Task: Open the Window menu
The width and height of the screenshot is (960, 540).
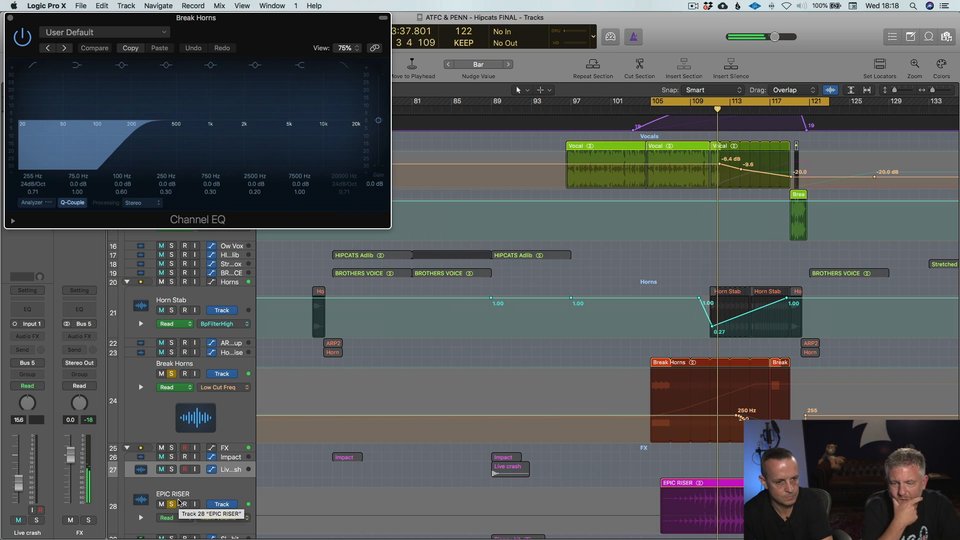Action: tap(272, 6)
